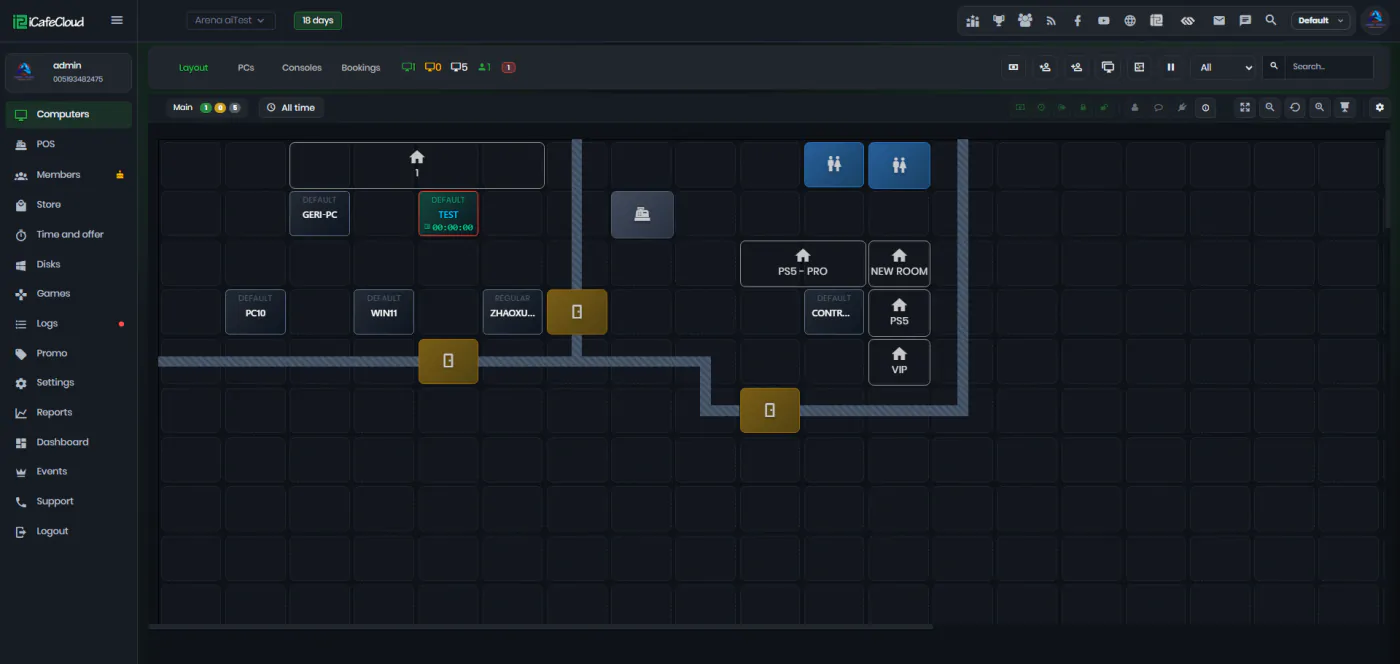Click the fit-to-screen expand arrows icon

coord(1245,107)
